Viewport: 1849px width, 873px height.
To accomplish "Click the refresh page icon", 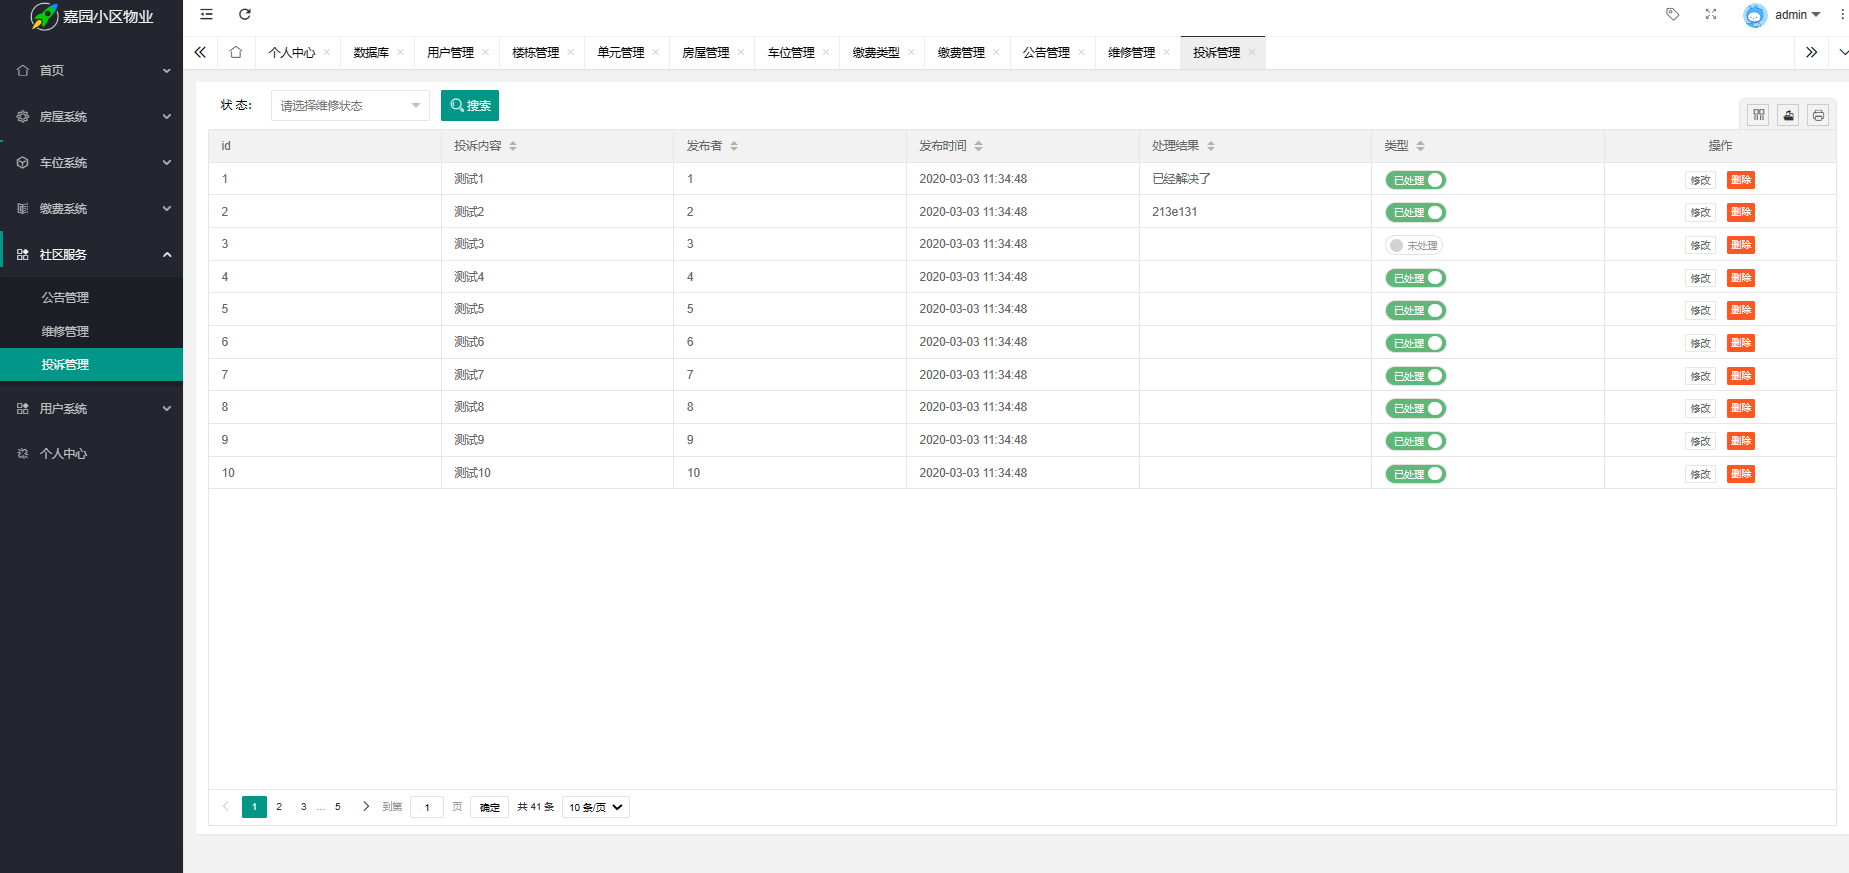I will click(x=245, y=14).
